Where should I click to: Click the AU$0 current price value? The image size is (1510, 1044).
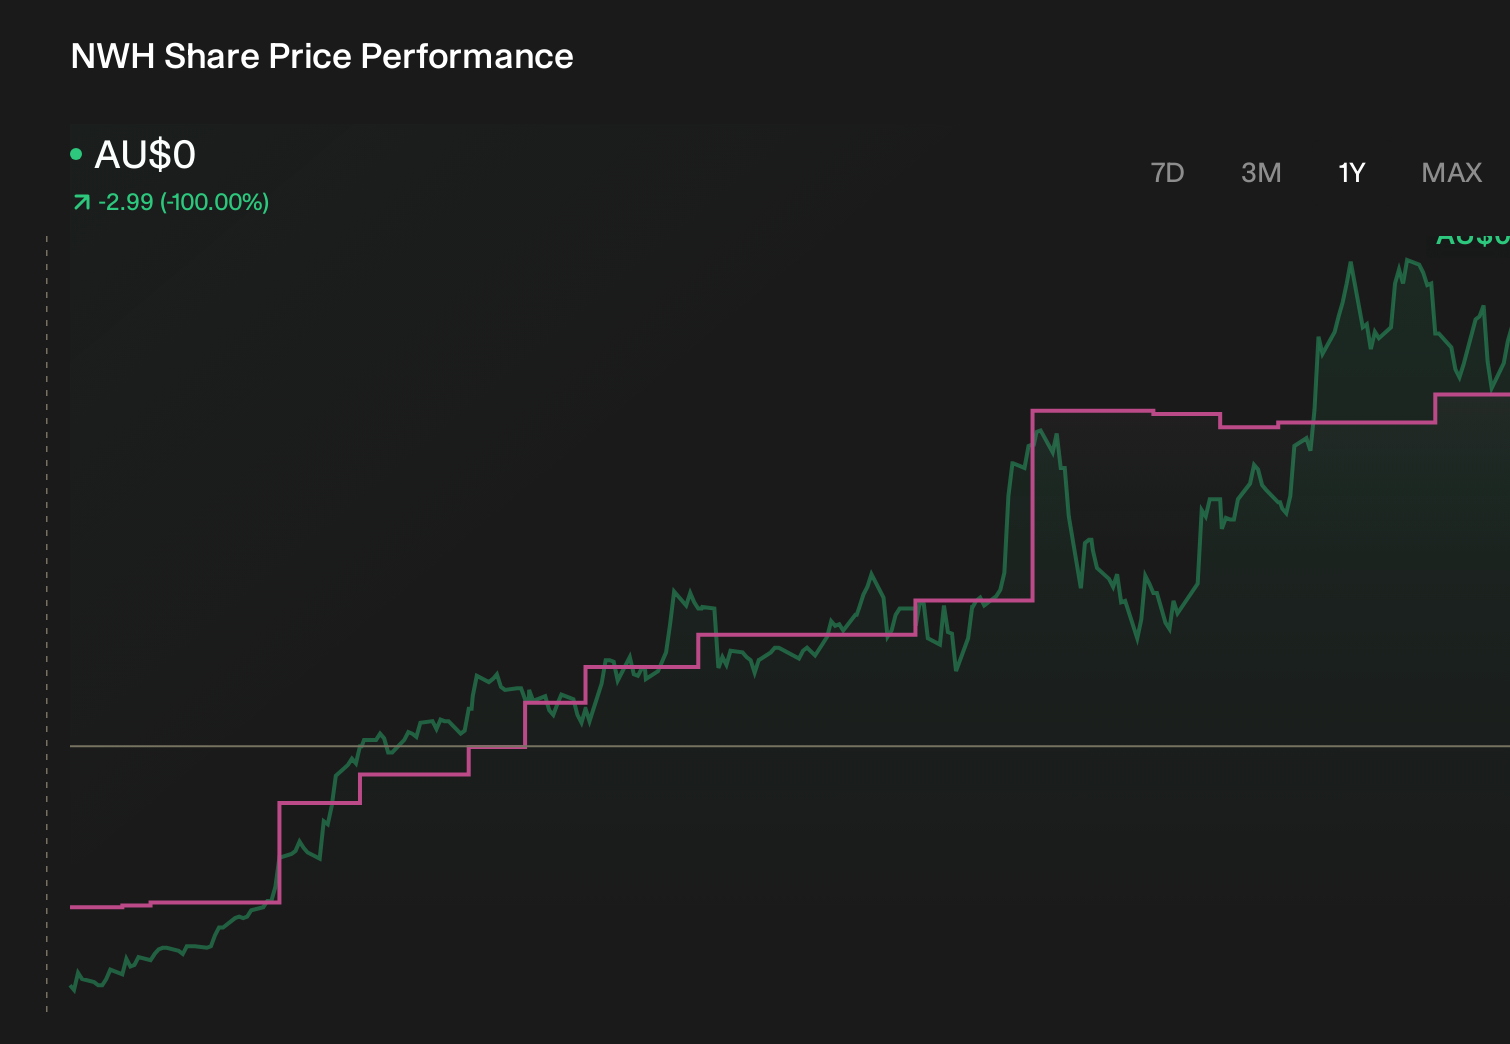coord(145,155)
